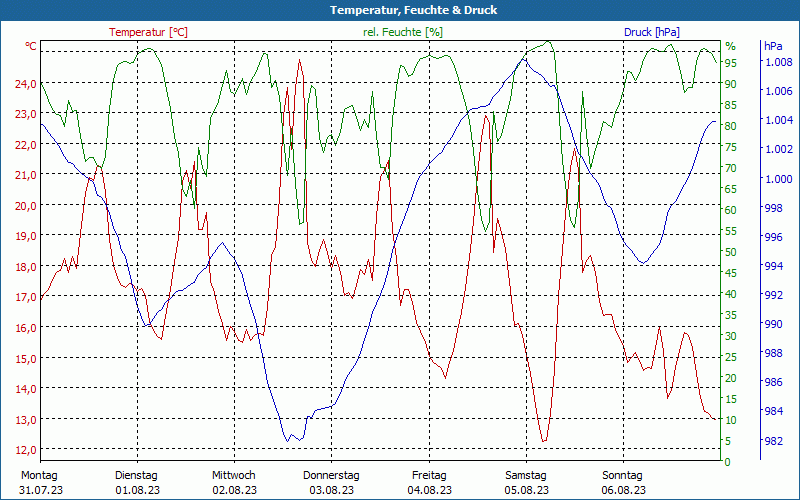Select the green rel. Feuchte [%] legend label
Screen dimensions: 800x500
(403, 32)
